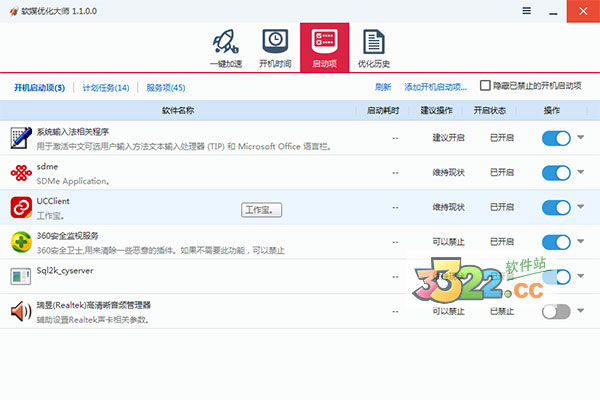Expand options arrow for UCClient
The height and width of the screenshot is (400, 600).
pyautogui.click(x=580, y=206)
